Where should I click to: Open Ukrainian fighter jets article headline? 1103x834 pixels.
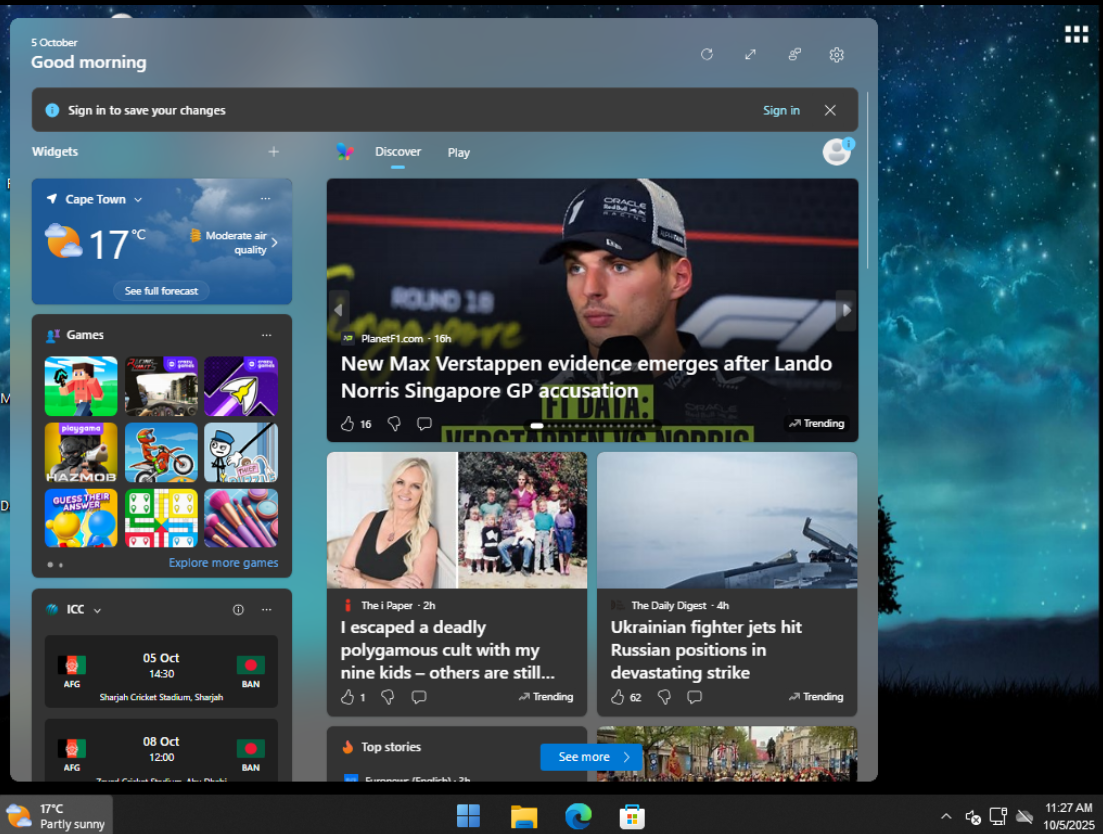(706, 650)
